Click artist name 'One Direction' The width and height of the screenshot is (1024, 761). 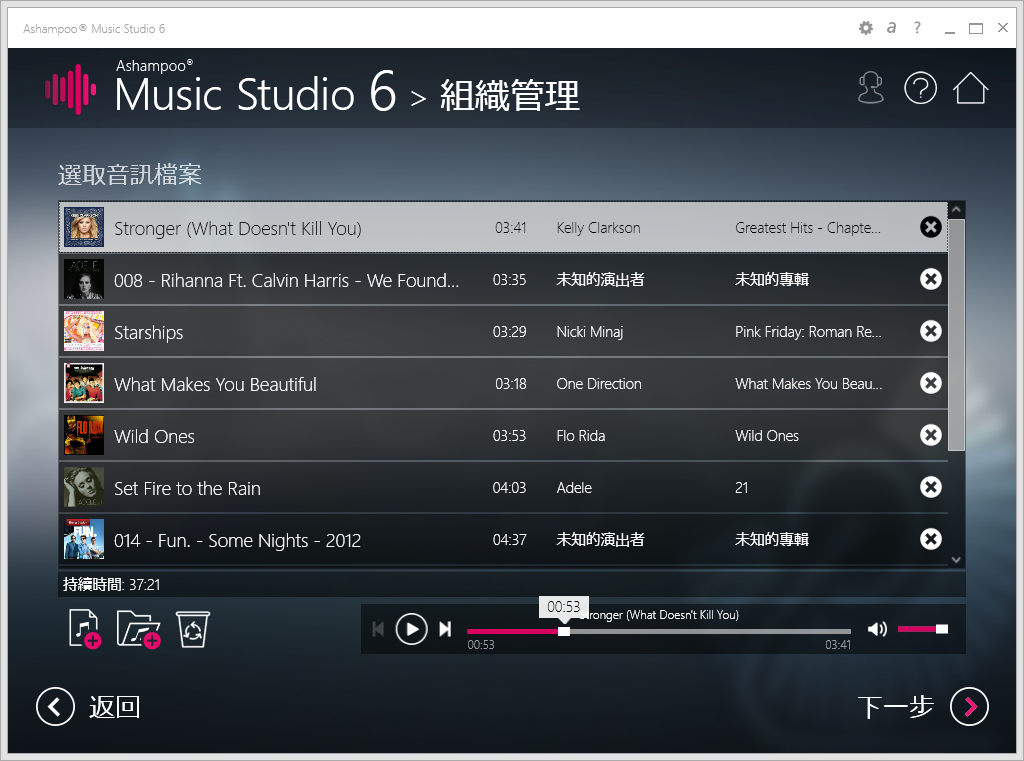pos(599,384)
